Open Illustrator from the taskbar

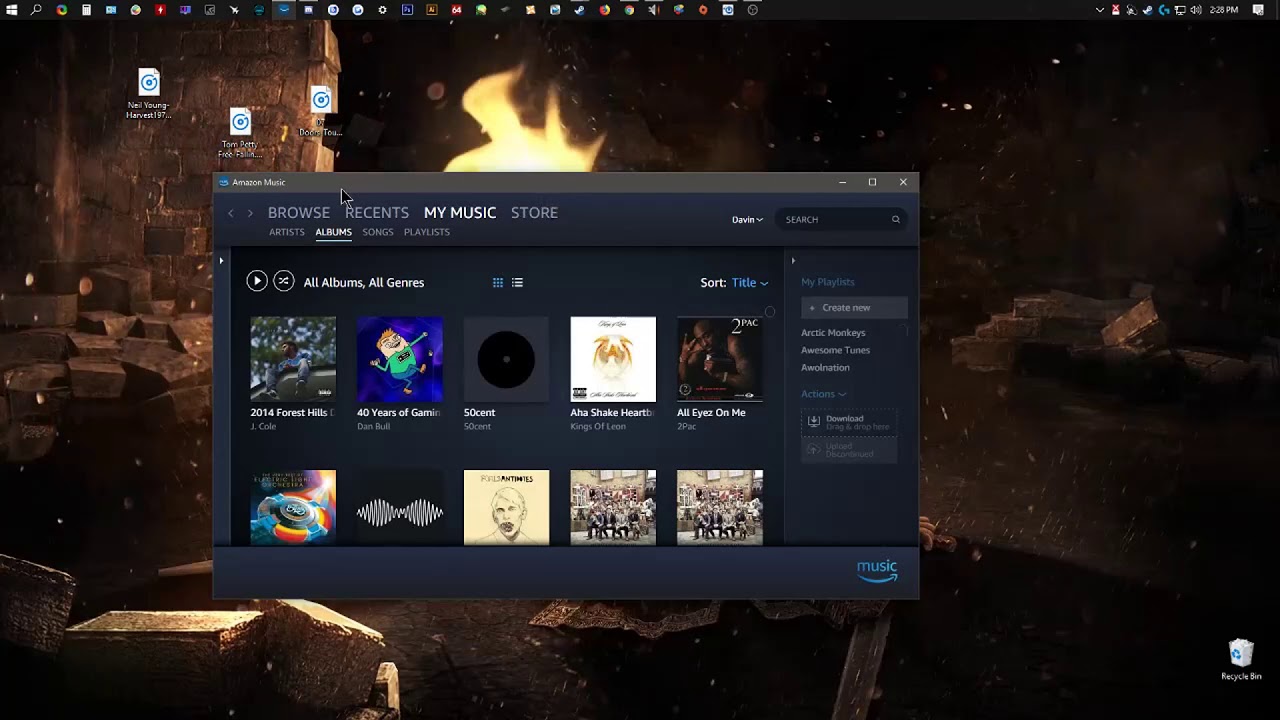432,10
